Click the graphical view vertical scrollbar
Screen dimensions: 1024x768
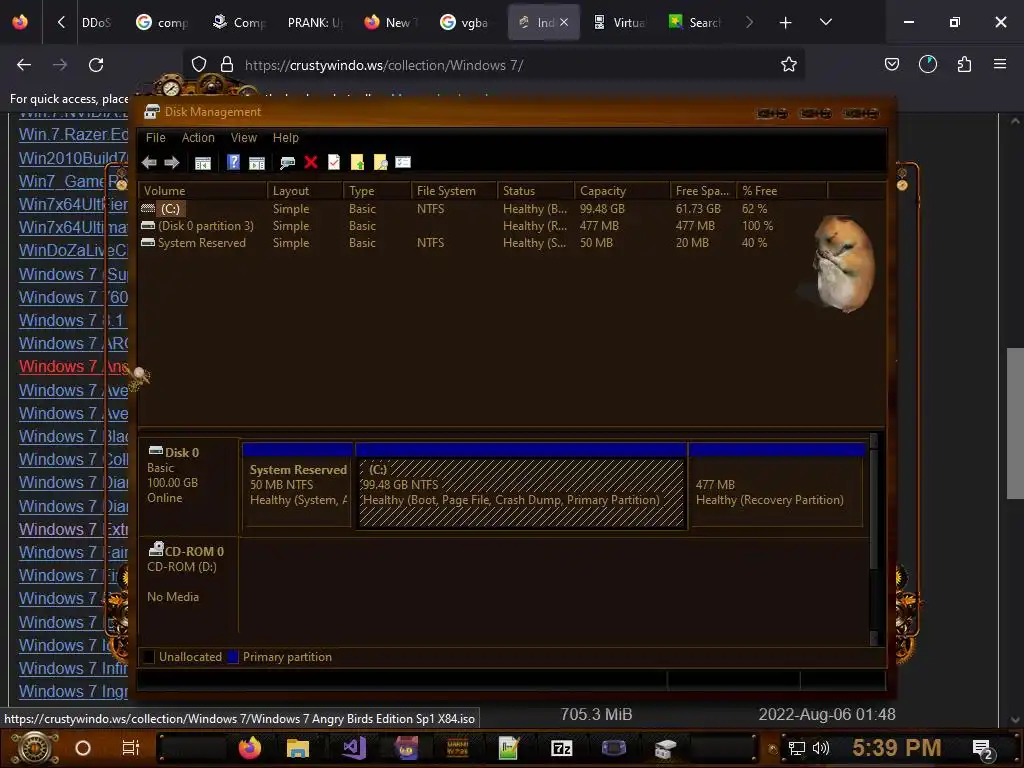[874, 541]
